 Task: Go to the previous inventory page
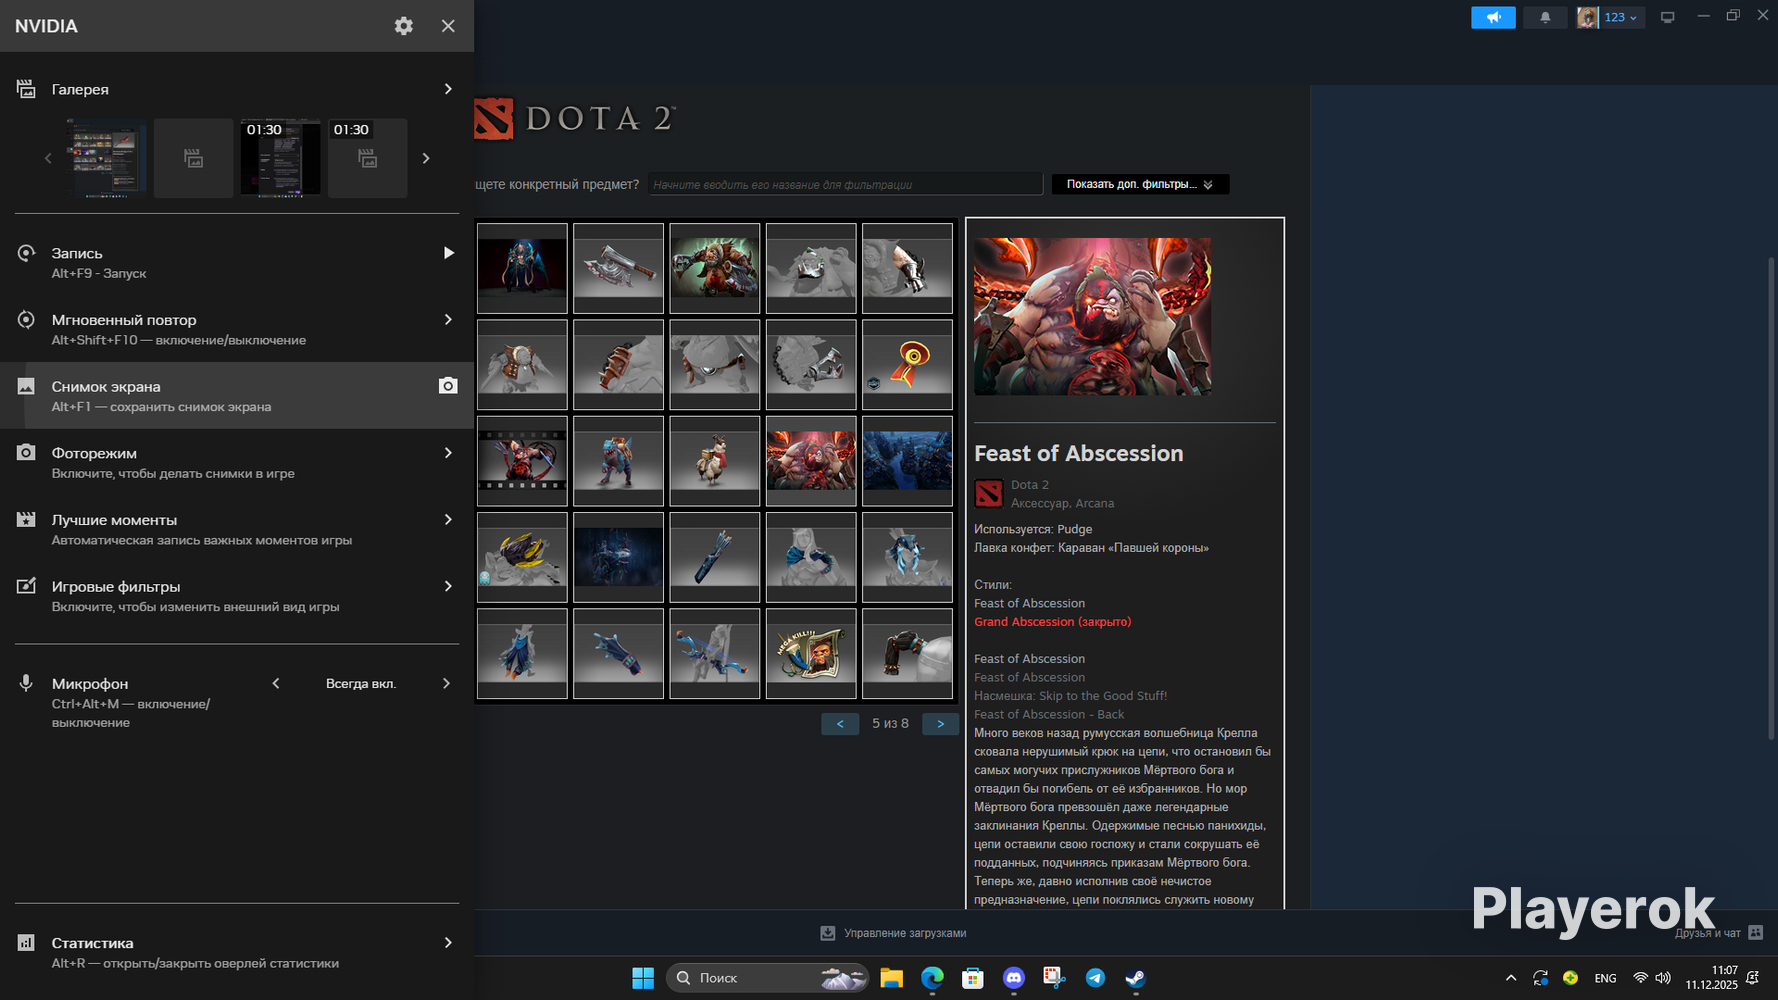pos(840,724)
